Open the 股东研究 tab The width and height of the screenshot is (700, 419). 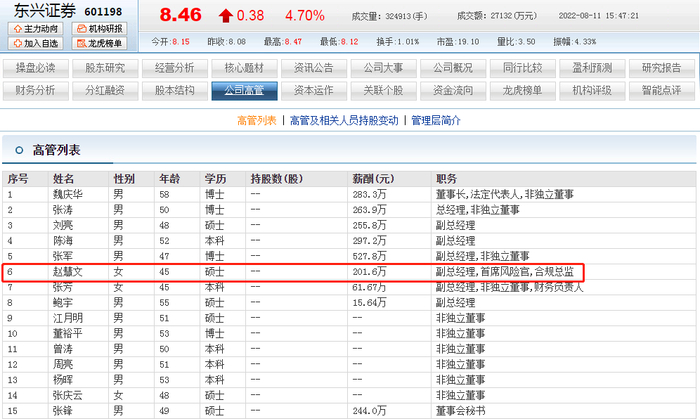(105, 68)
